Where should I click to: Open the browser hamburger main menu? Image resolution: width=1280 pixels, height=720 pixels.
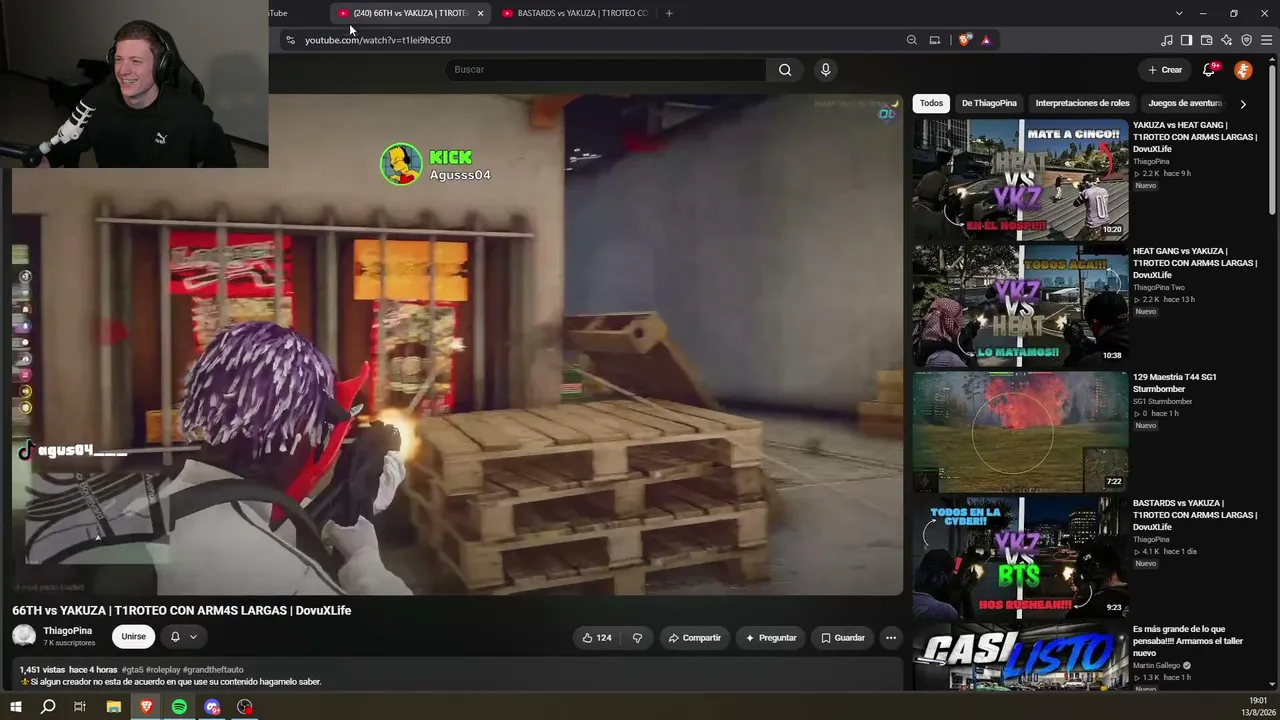click(x=1267, y=40)
